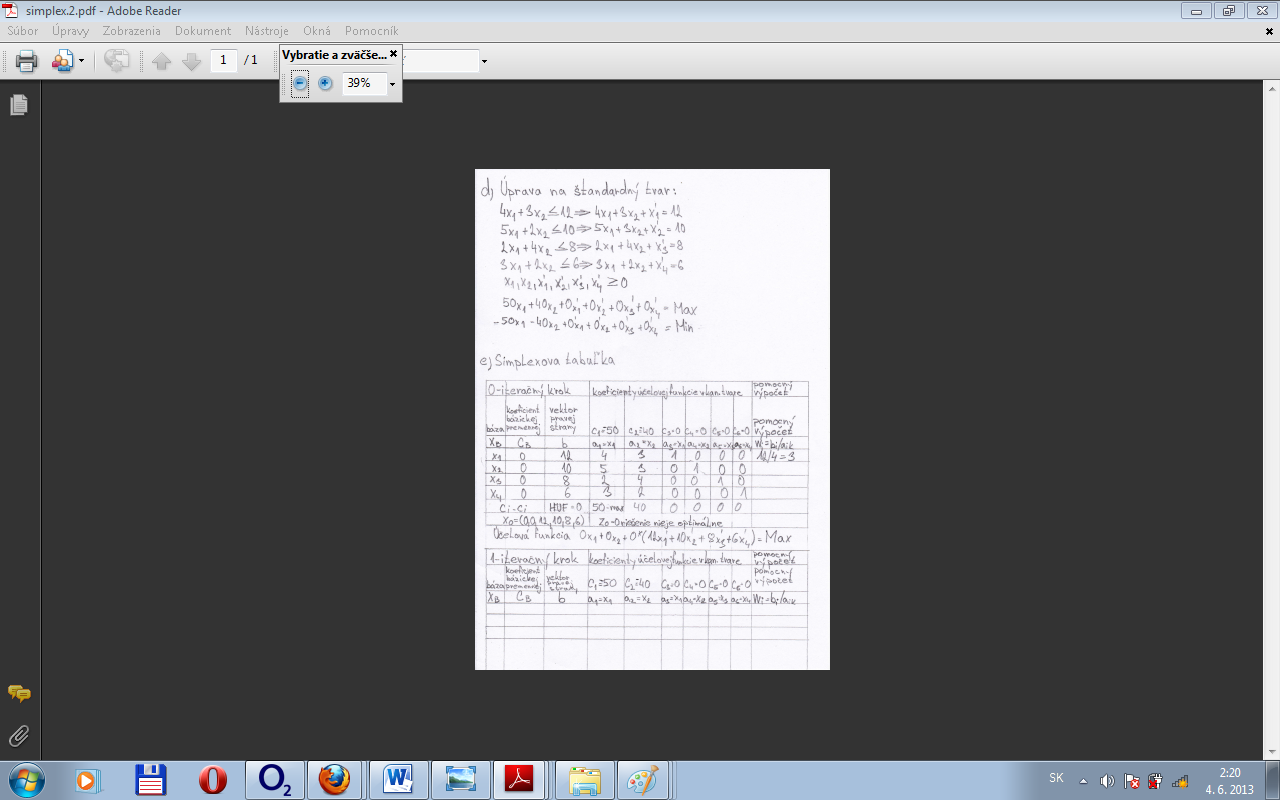Open the Dokument menu

[203, 31]
